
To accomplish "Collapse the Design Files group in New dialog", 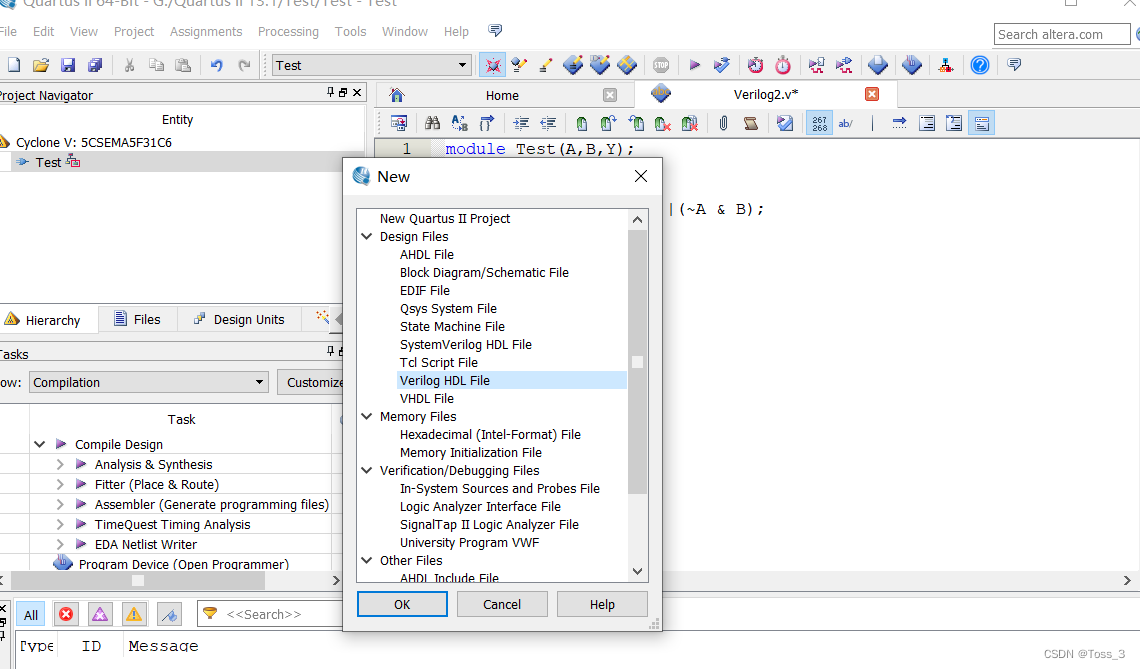I will 366,236.
